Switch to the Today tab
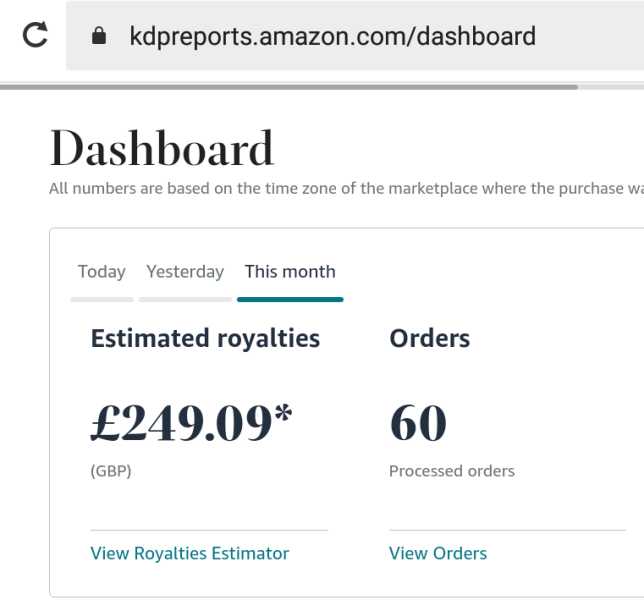This screenshot has width=644, height=600. (x=101, y=272)
